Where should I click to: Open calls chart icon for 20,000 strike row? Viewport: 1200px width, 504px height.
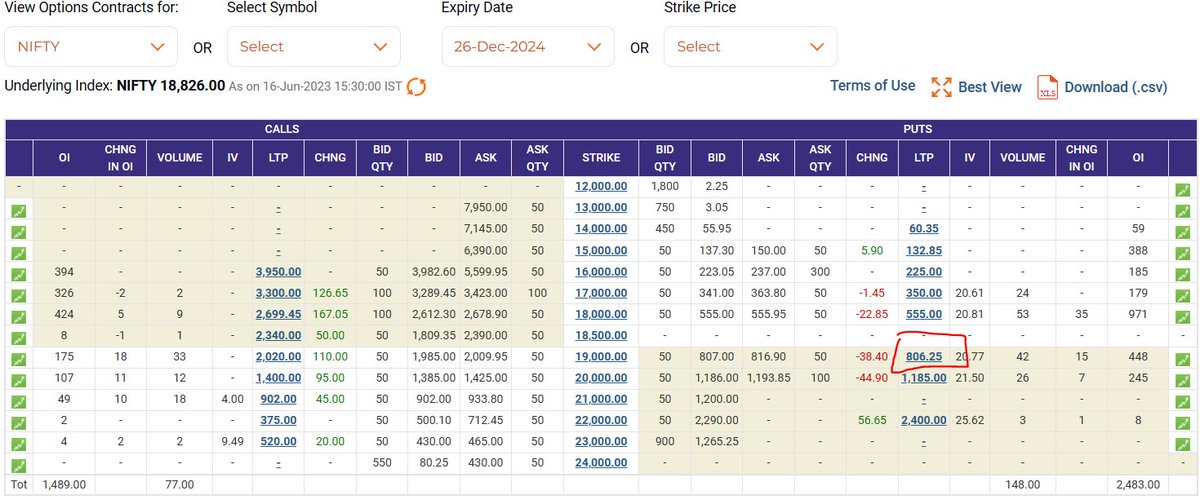click(18, 380)
